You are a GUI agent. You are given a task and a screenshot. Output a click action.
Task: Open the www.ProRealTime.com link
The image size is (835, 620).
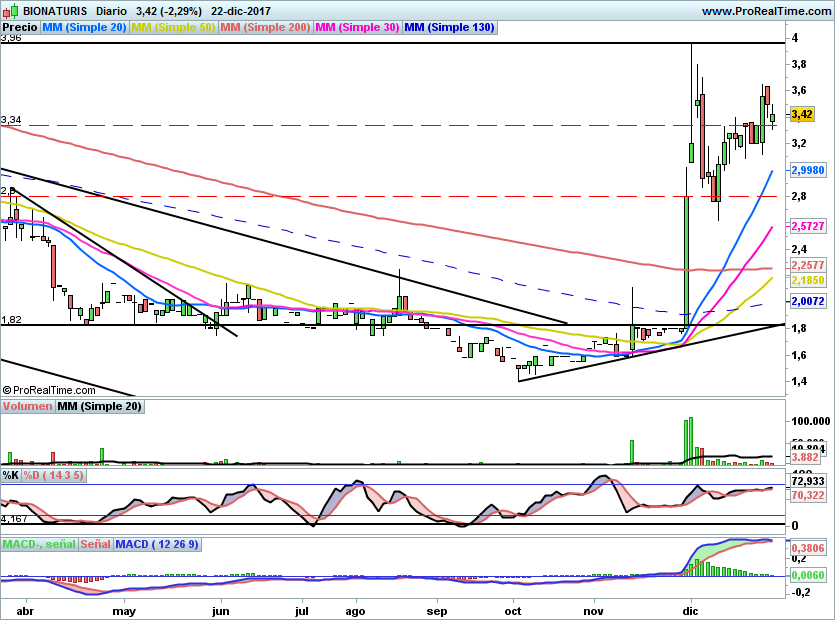pyautogui.click(x=767, y=10)
